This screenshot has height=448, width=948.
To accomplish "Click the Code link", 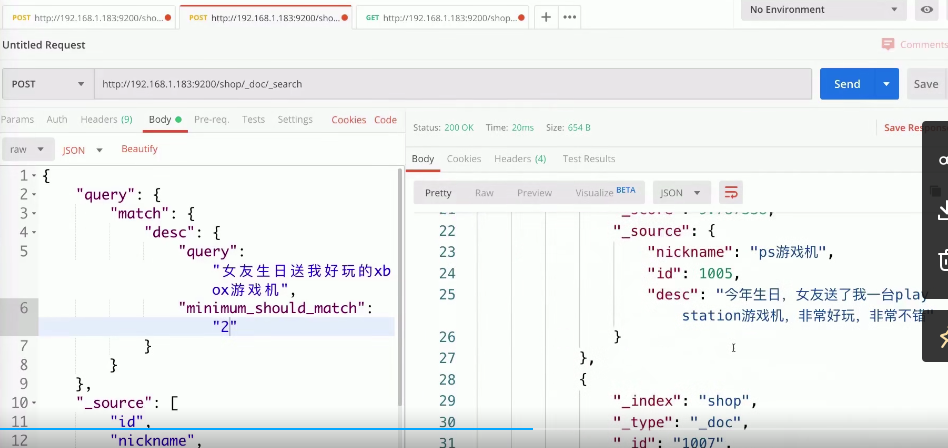I will (385, 120).
